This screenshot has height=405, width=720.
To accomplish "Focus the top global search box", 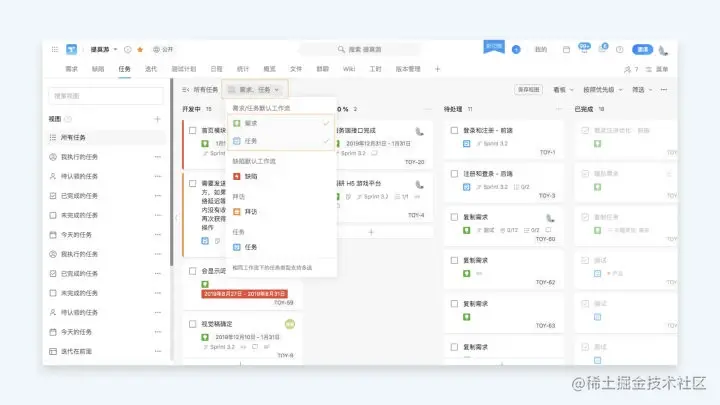I will tap(360, 49).
